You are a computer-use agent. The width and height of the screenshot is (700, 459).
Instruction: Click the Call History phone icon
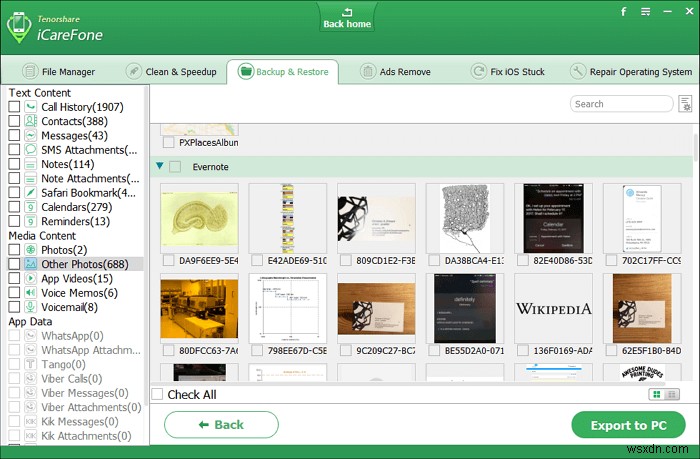point(30,107)
